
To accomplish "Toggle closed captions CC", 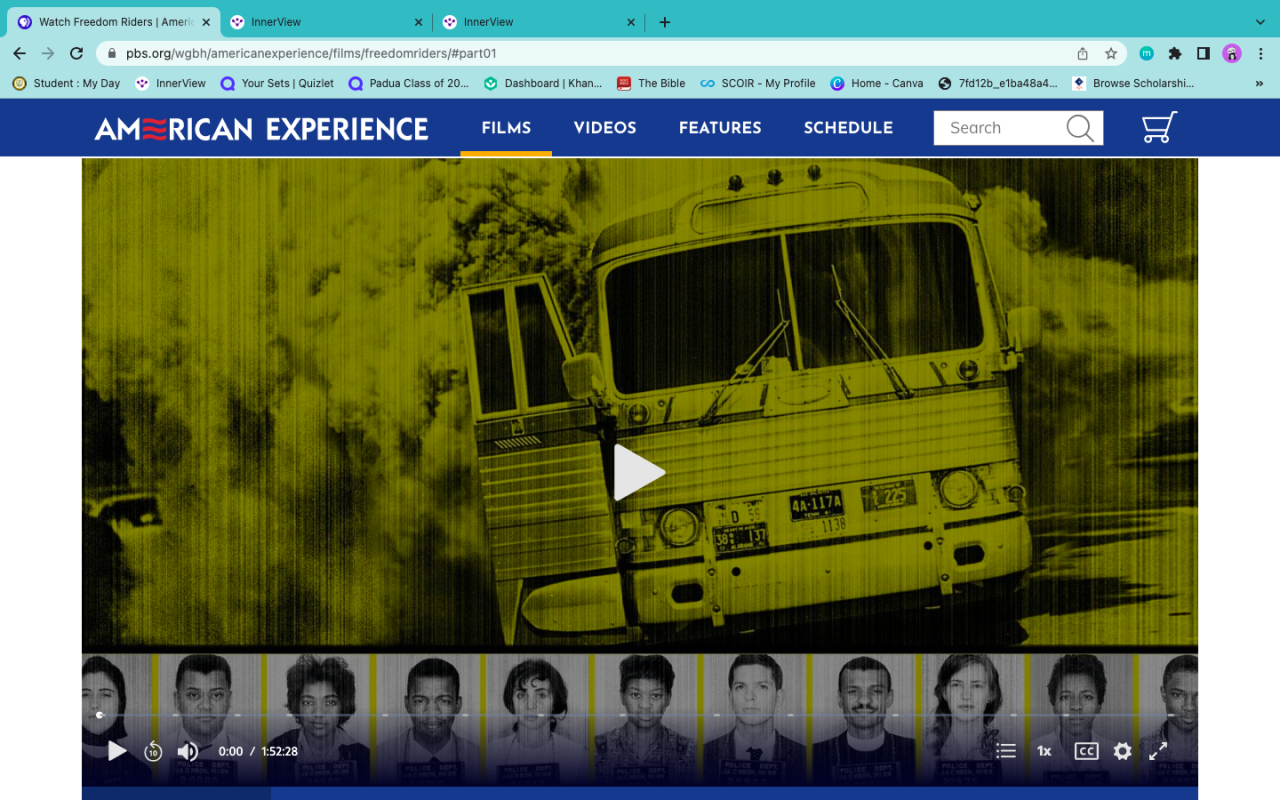I will tap(1086, 751).
